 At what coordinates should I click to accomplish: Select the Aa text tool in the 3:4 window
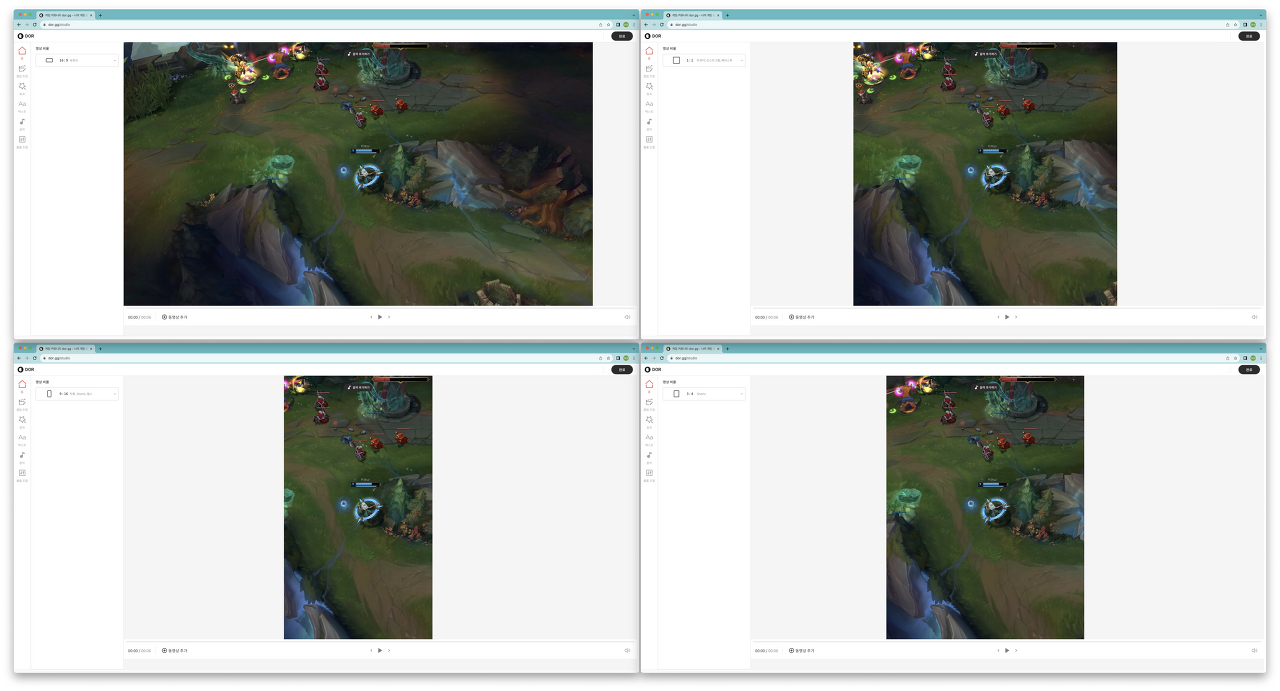(x=649, y=439)
